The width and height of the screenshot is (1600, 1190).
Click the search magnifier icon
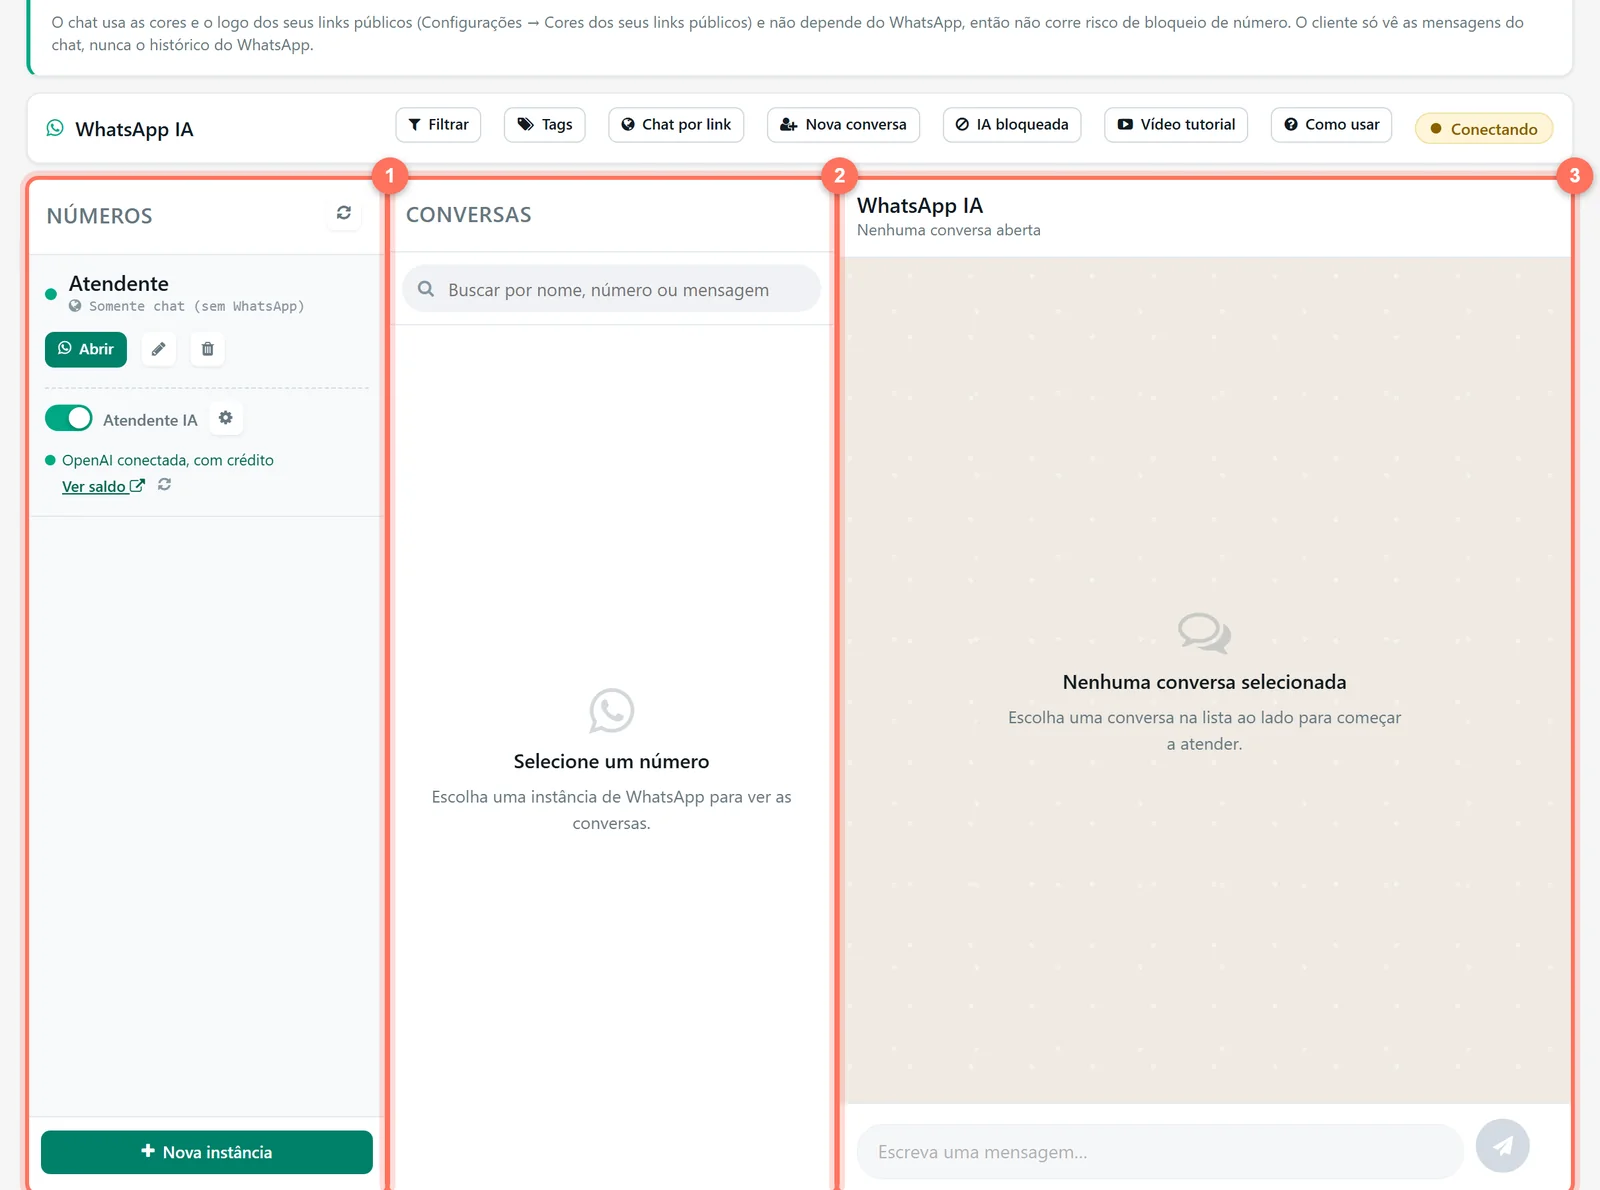click(x=426, y=289)
